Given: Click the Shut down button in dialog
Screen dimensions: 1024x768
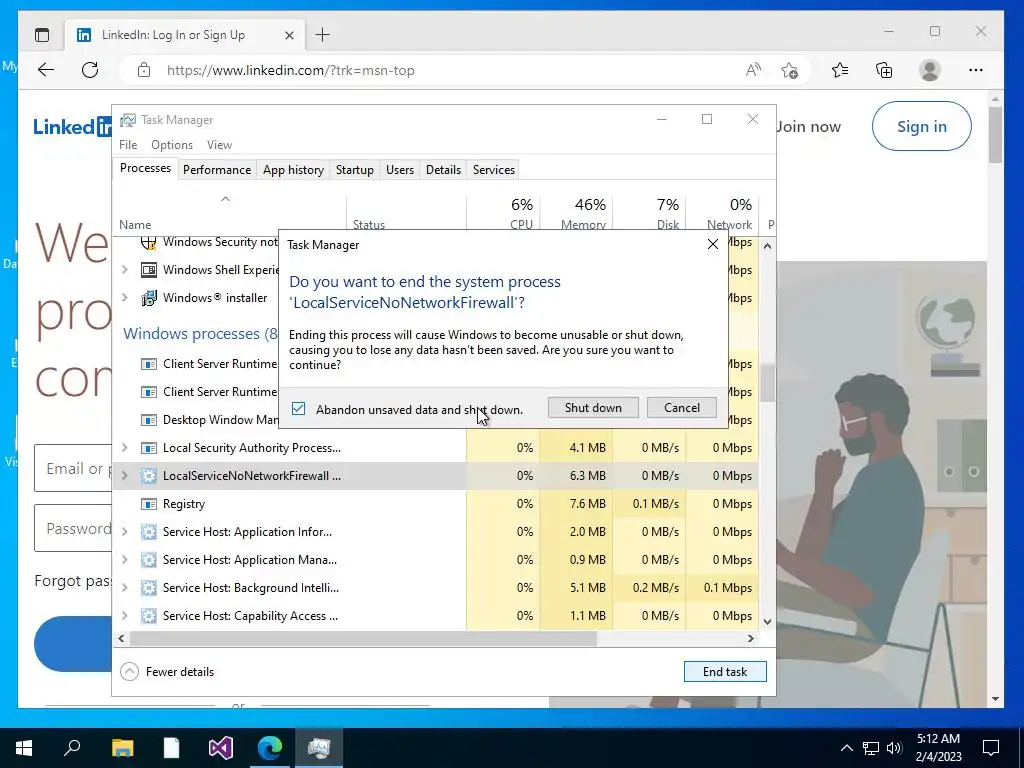Looking at the screenshot, I should pos(593,408).
